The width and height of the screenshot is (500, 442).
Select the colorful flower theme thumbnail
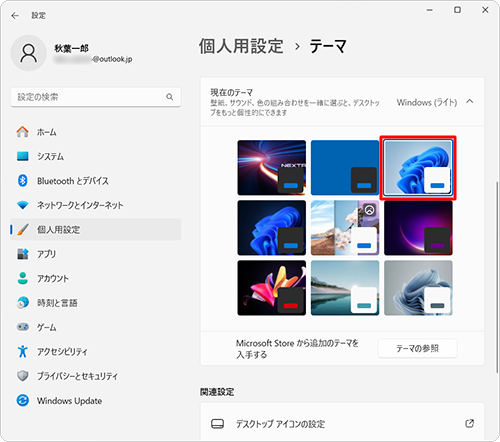271,288
